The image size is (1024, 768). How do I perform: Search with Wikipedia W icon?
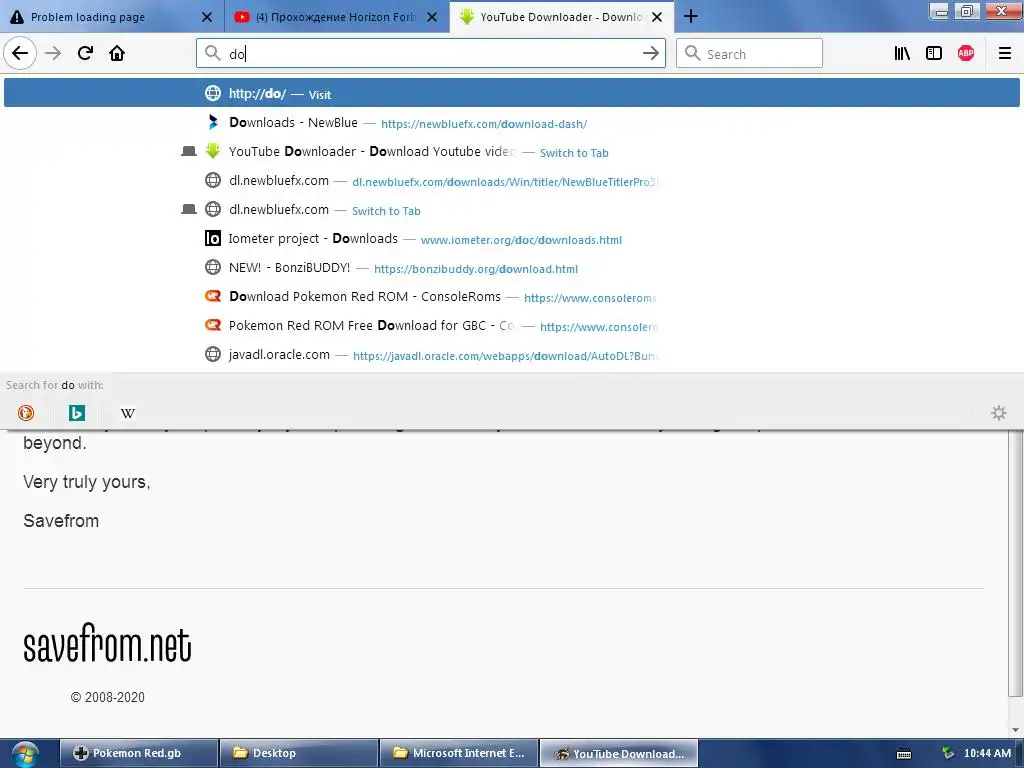click(x=128, y=413)
